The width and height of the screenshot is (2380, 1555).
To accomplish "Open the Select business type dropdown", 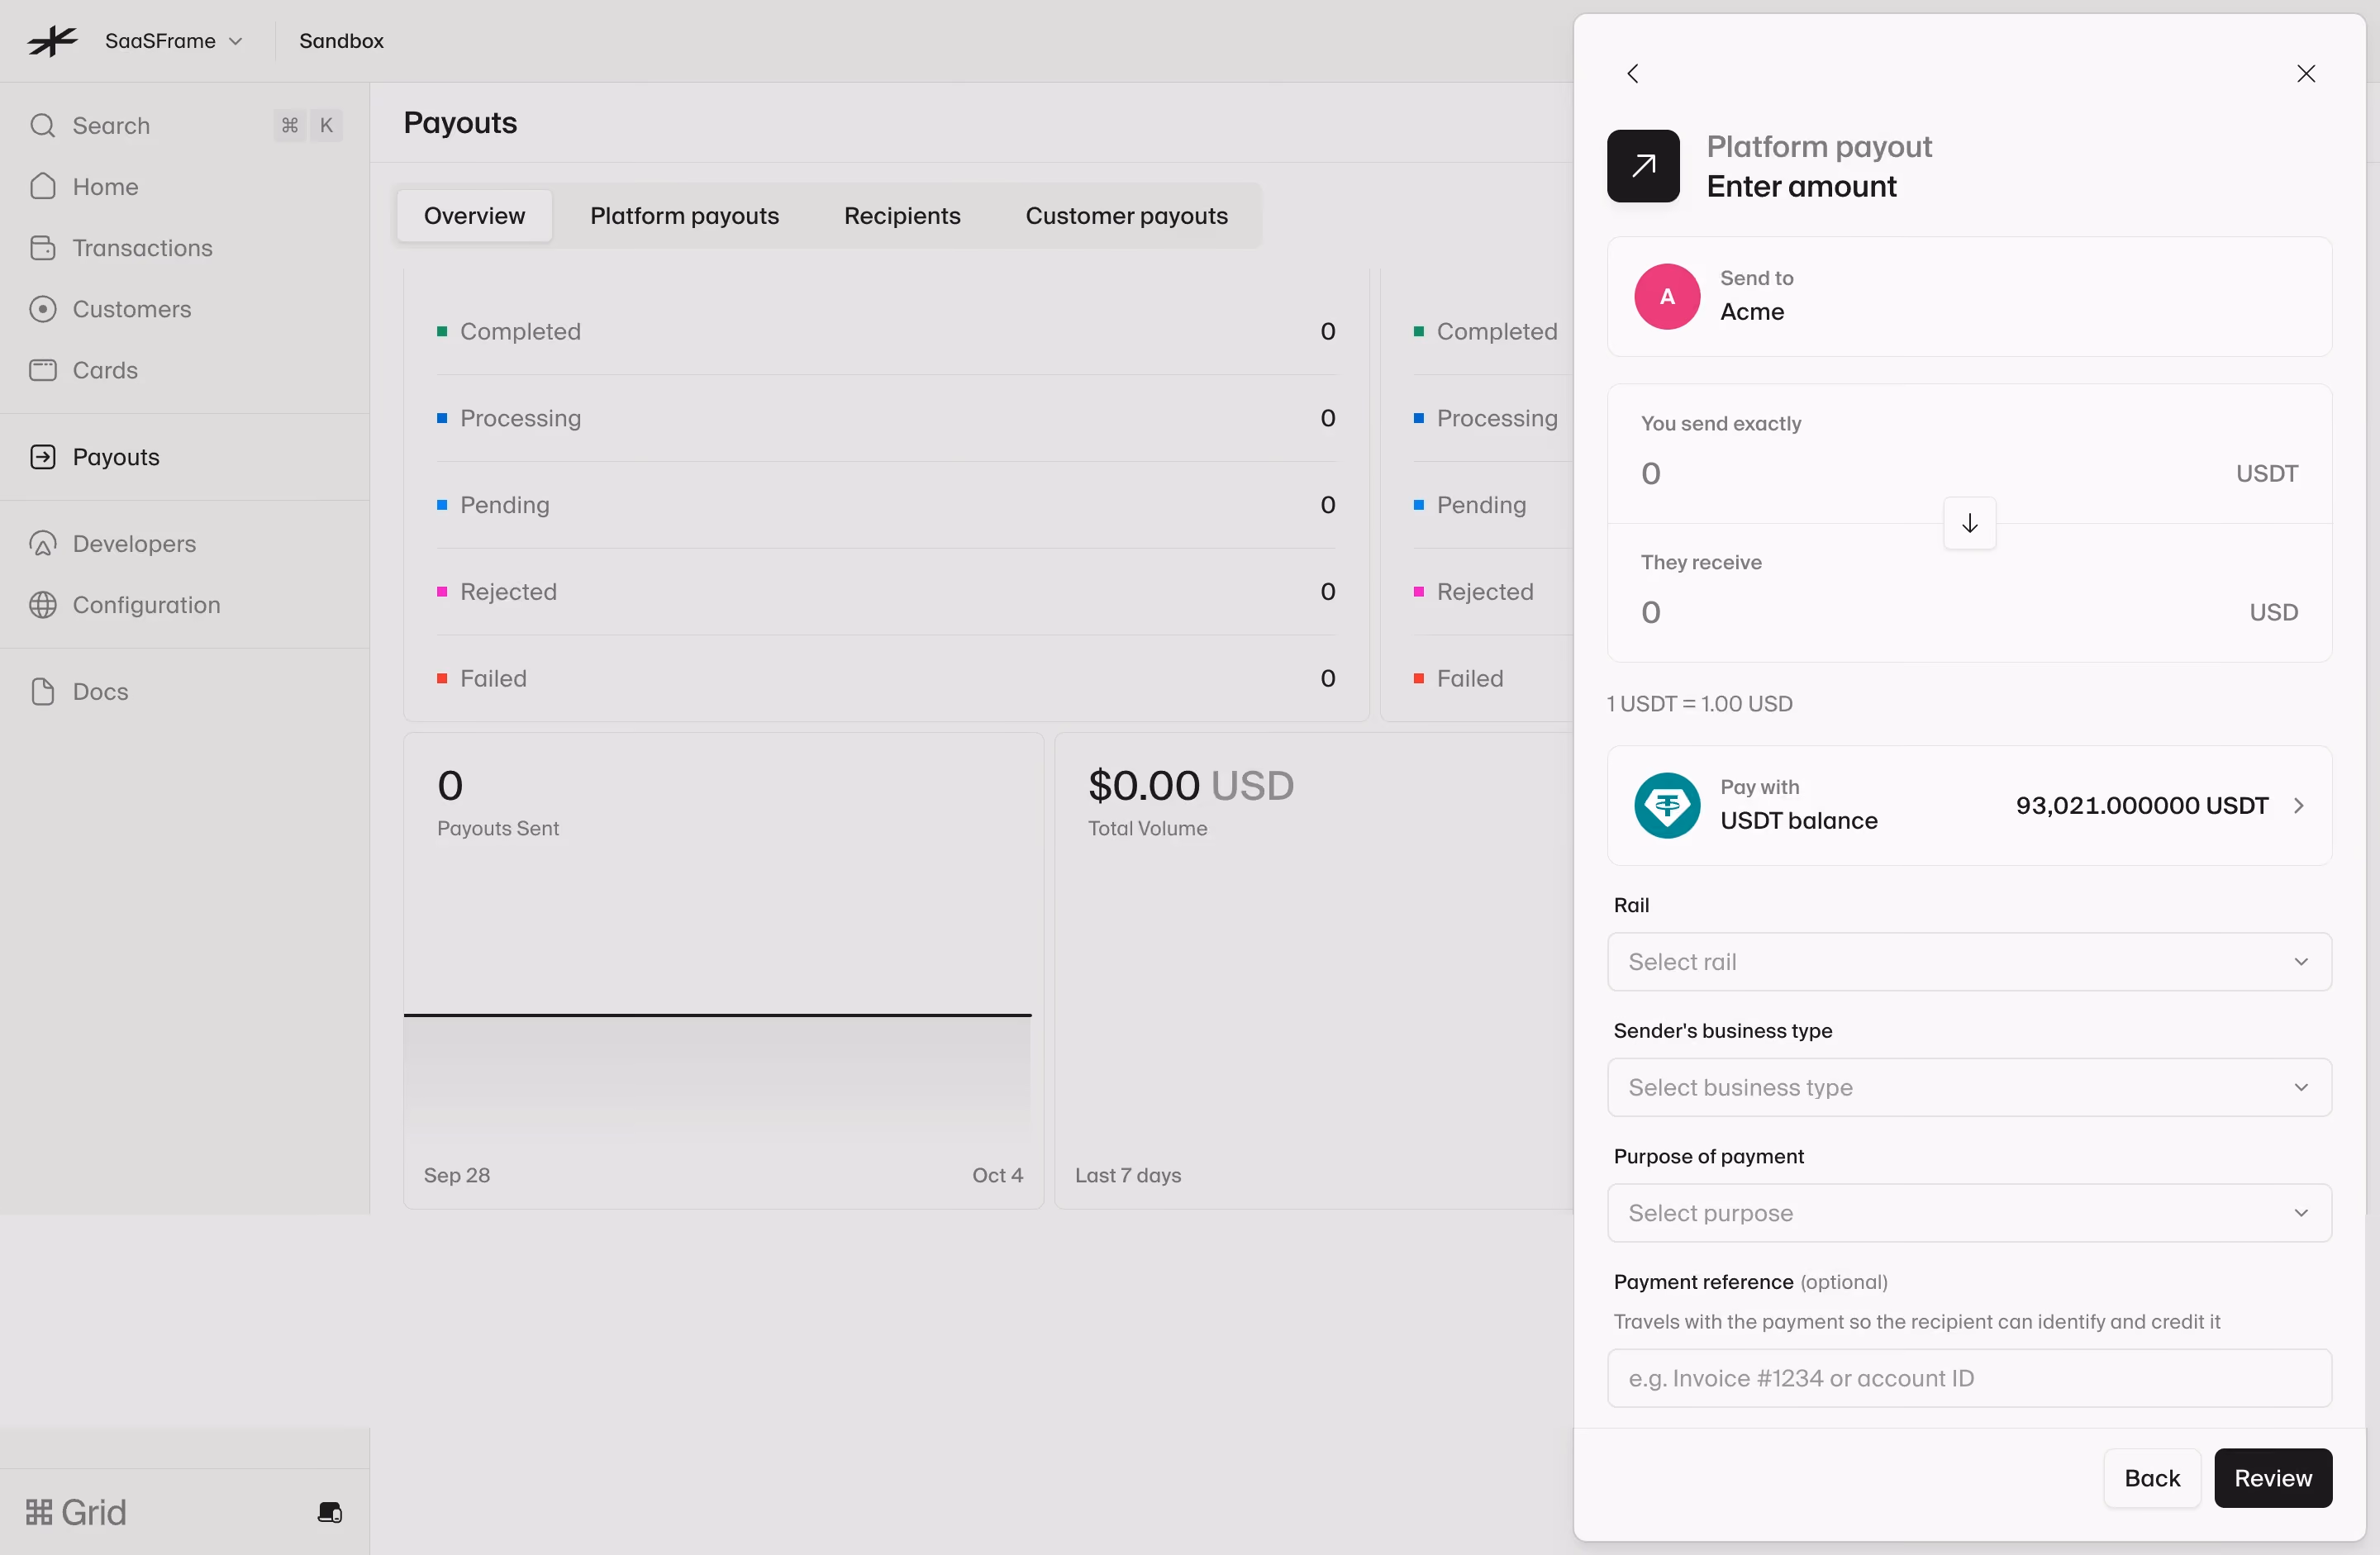I will coord(1969,1087).
